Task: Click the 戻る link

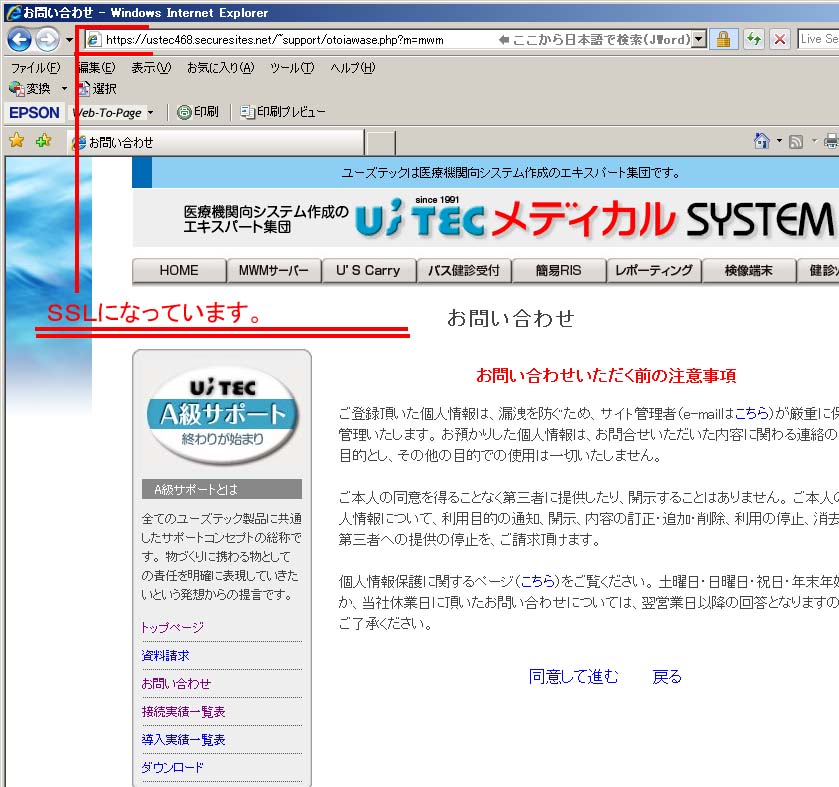Action: pos(667,677)
